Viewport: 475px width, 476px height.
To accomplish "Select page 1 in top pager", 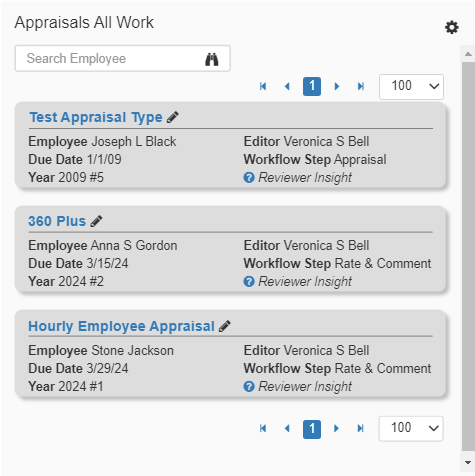I will 312,86.
